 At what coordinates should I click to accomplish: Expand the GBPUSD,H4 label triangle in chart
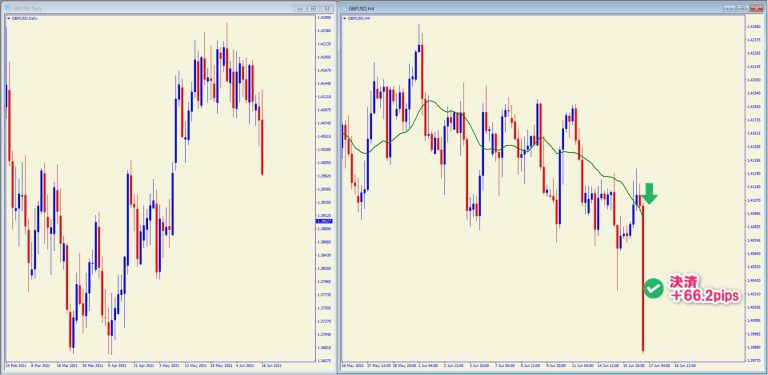pos(345,18)
